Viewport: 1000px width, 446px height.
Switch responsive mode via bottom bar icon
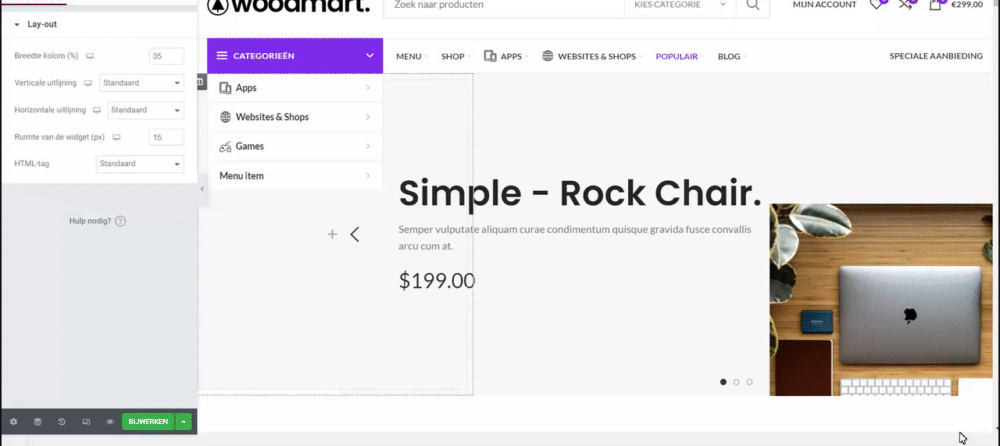(85, 422)
